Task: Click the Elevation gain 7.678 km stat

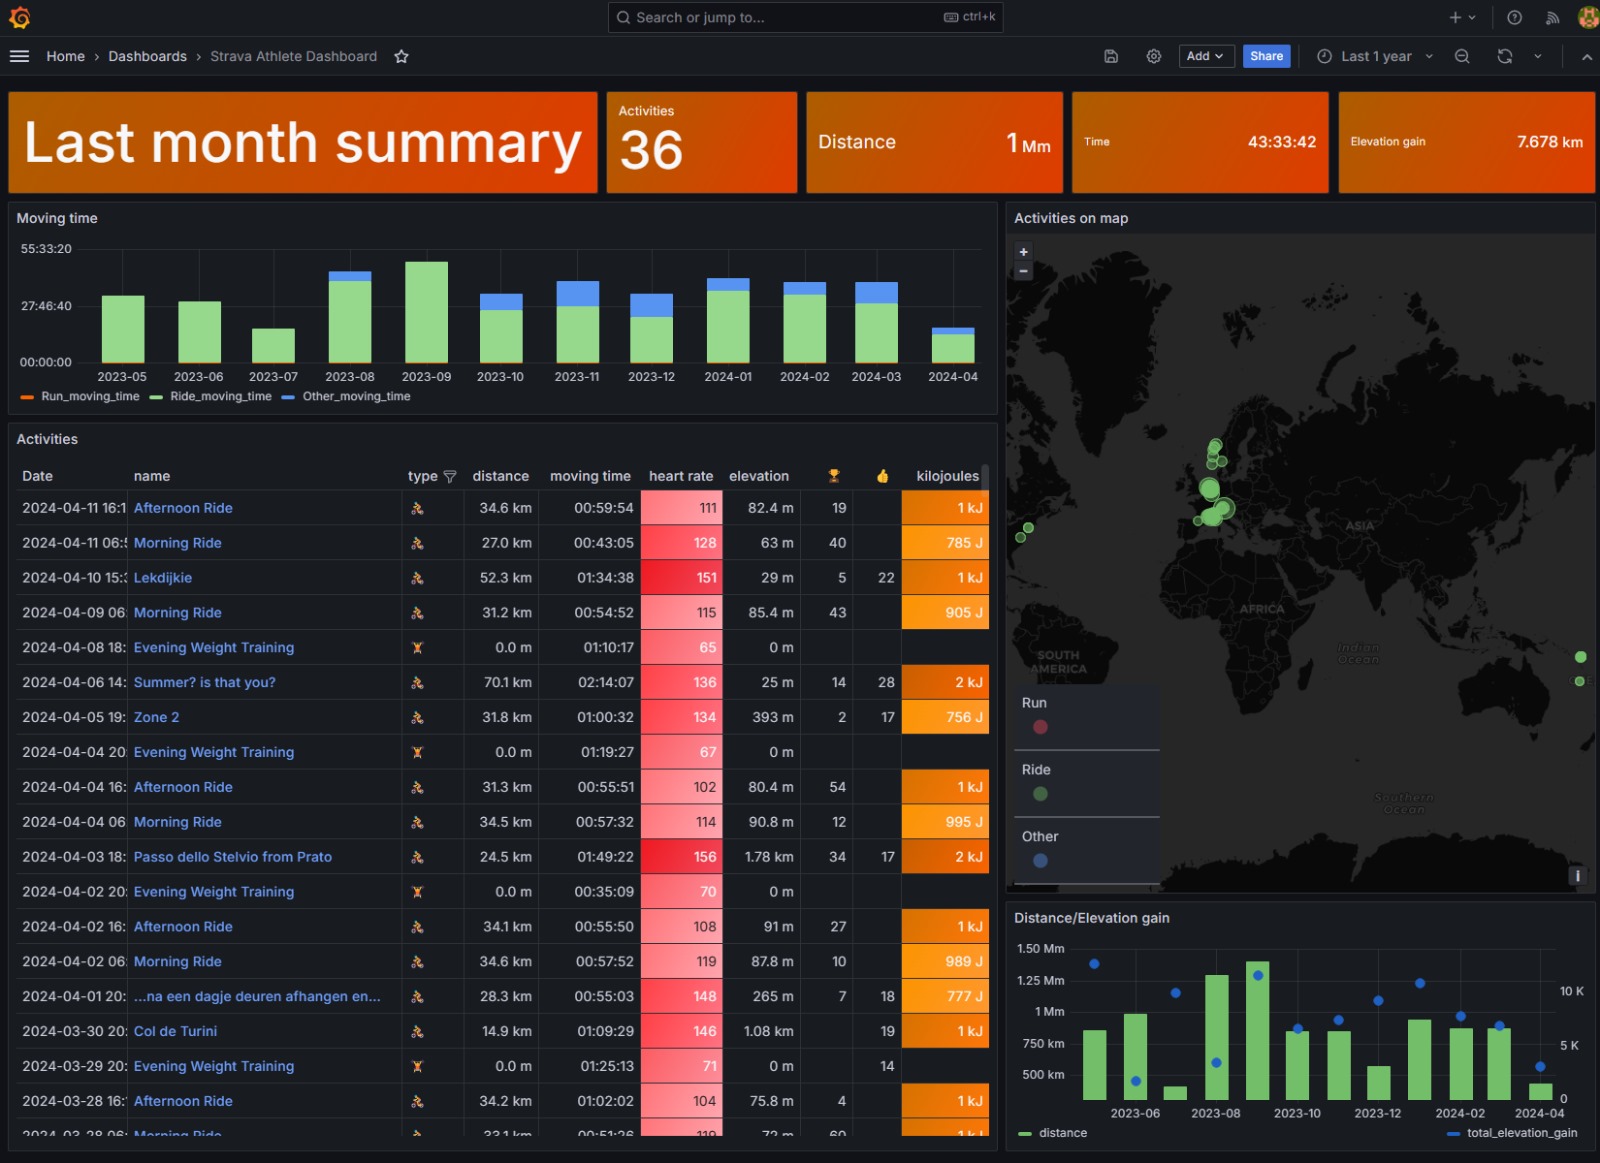Action: tap(1466, 142)
